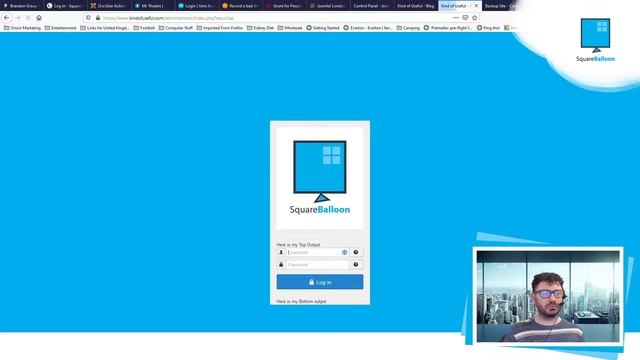Image resolution: width=640 pixels, height=360 pixels.
Task: Switch to the User Action tab
Action: point(108,6)
